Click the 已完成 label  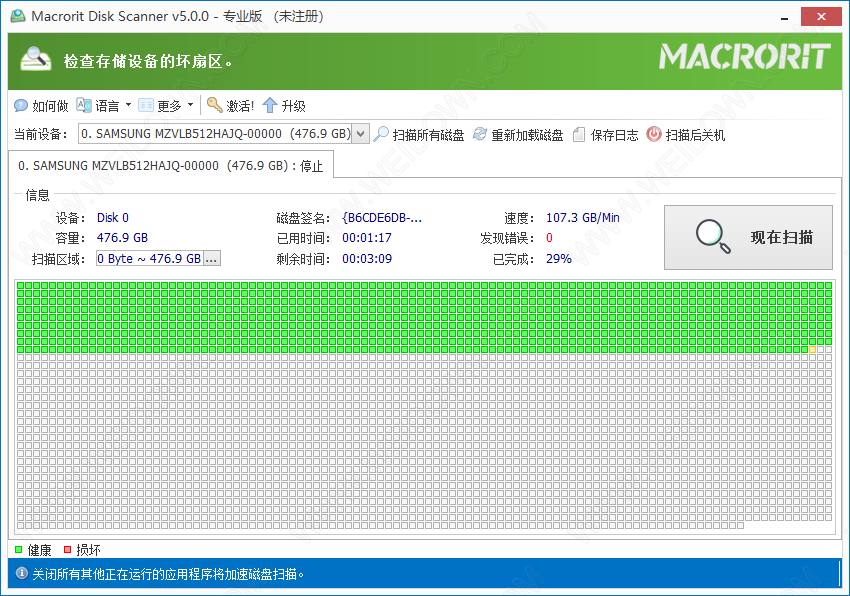pyautogui.click(x=513, y=259)
